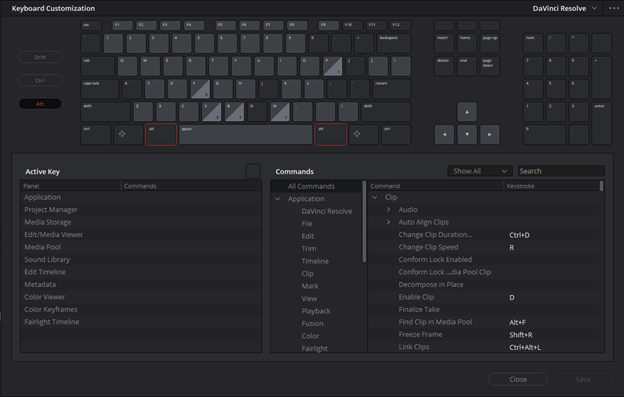Open the Show All filter dropdown

[479, 171]
